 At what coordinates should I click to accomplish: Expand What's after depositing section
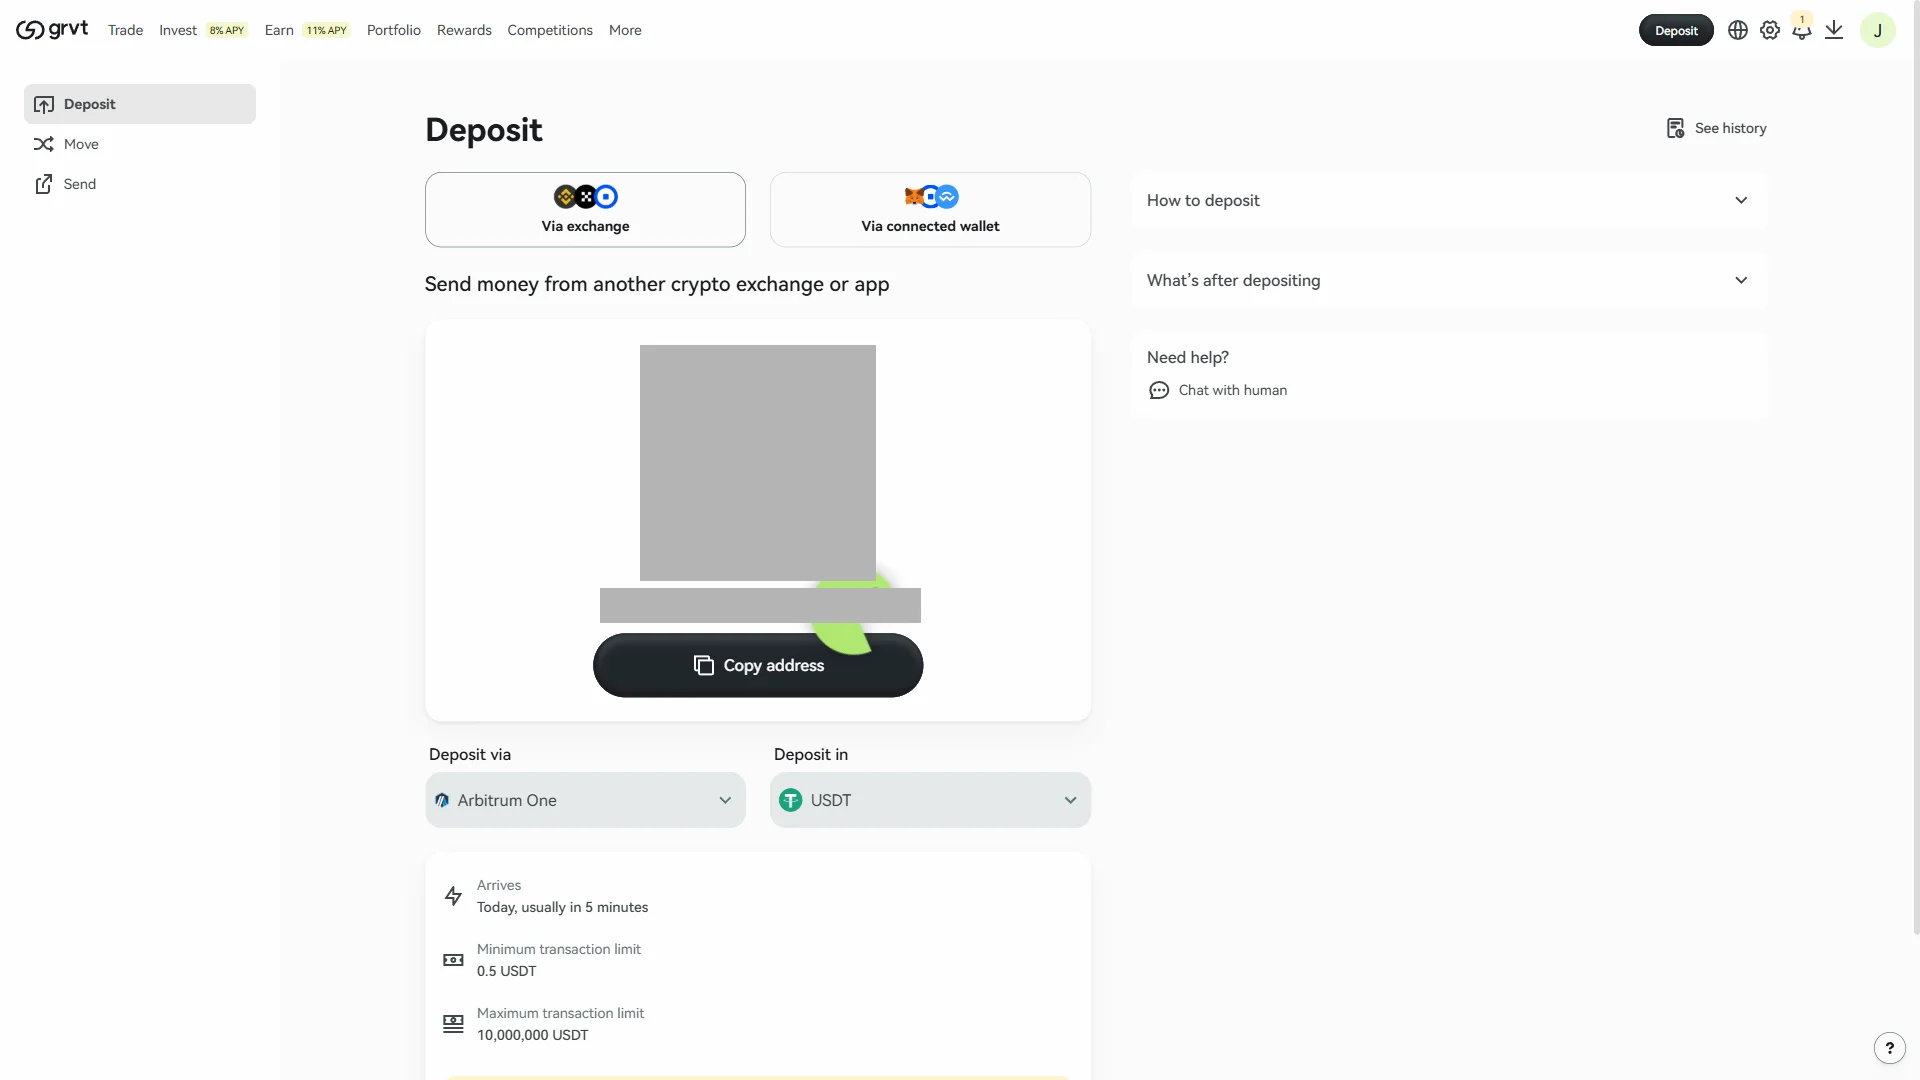(1449, 280)
